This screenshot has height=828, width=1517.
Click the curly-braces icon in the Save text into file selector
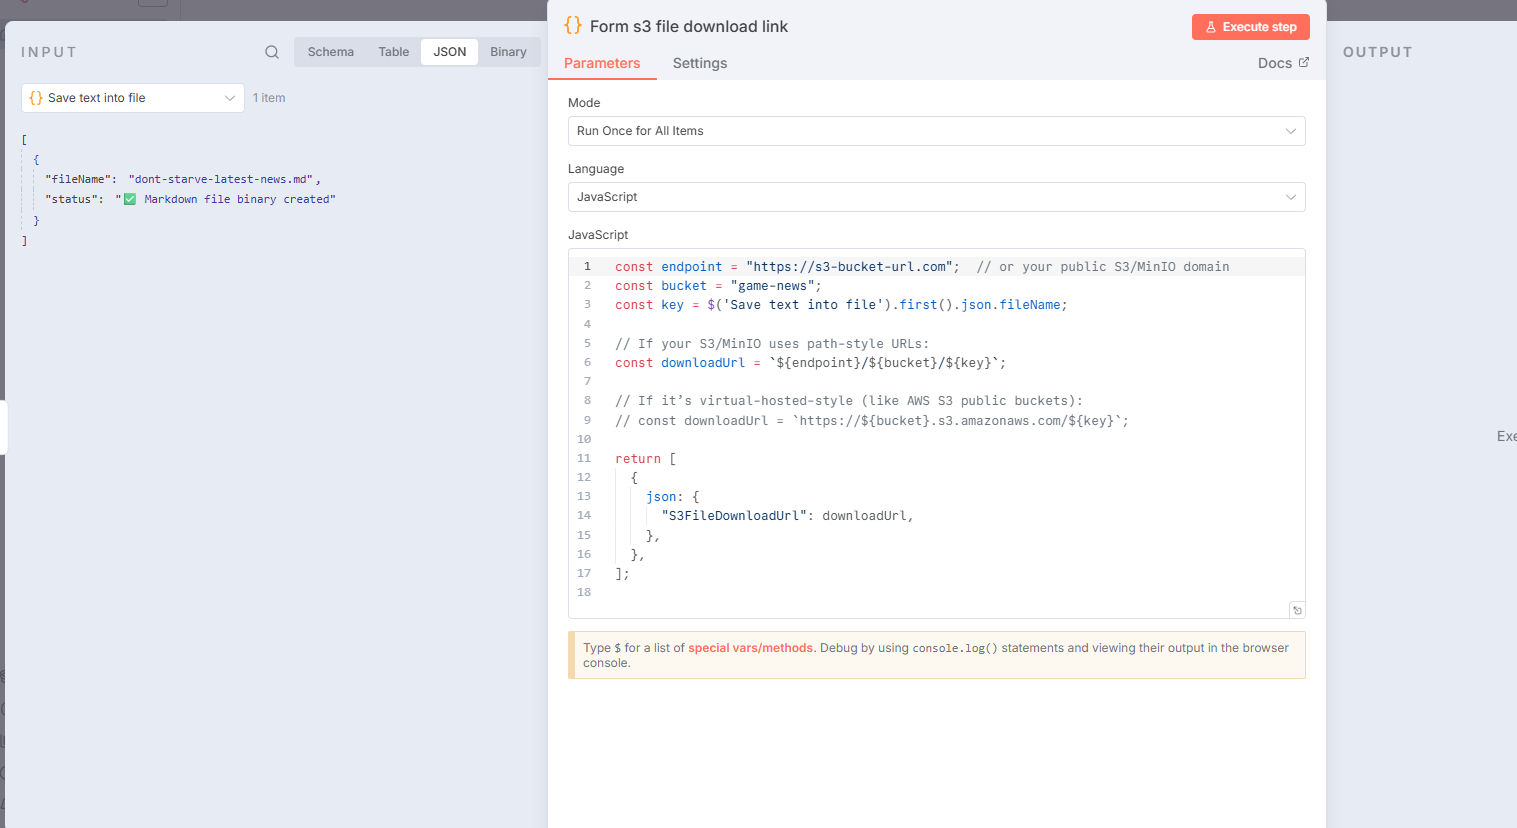pyautogui.click(x=35, y=97)
